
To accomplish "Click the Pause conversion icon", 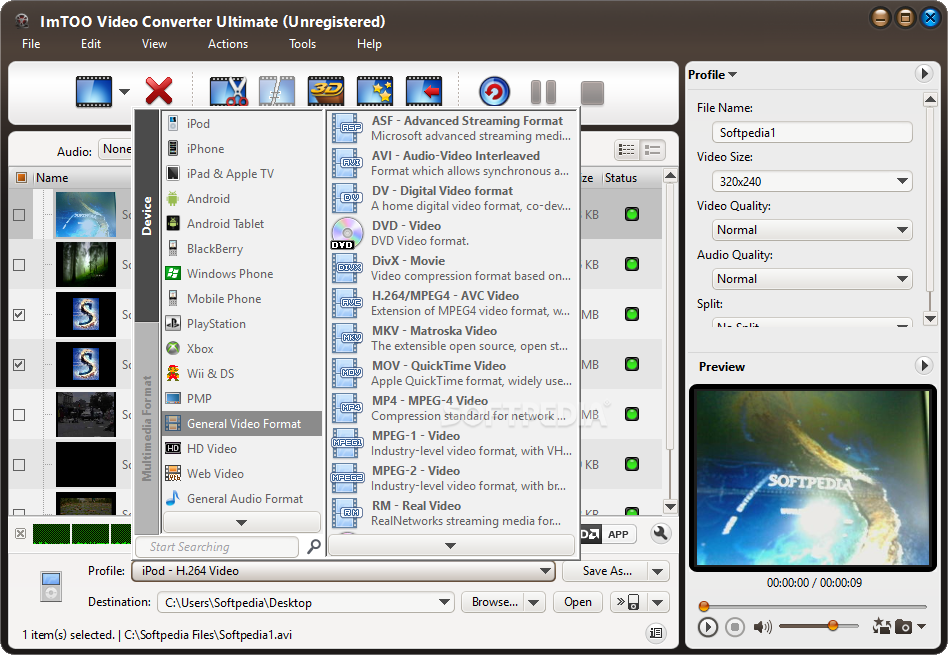I will coord(543,93).
